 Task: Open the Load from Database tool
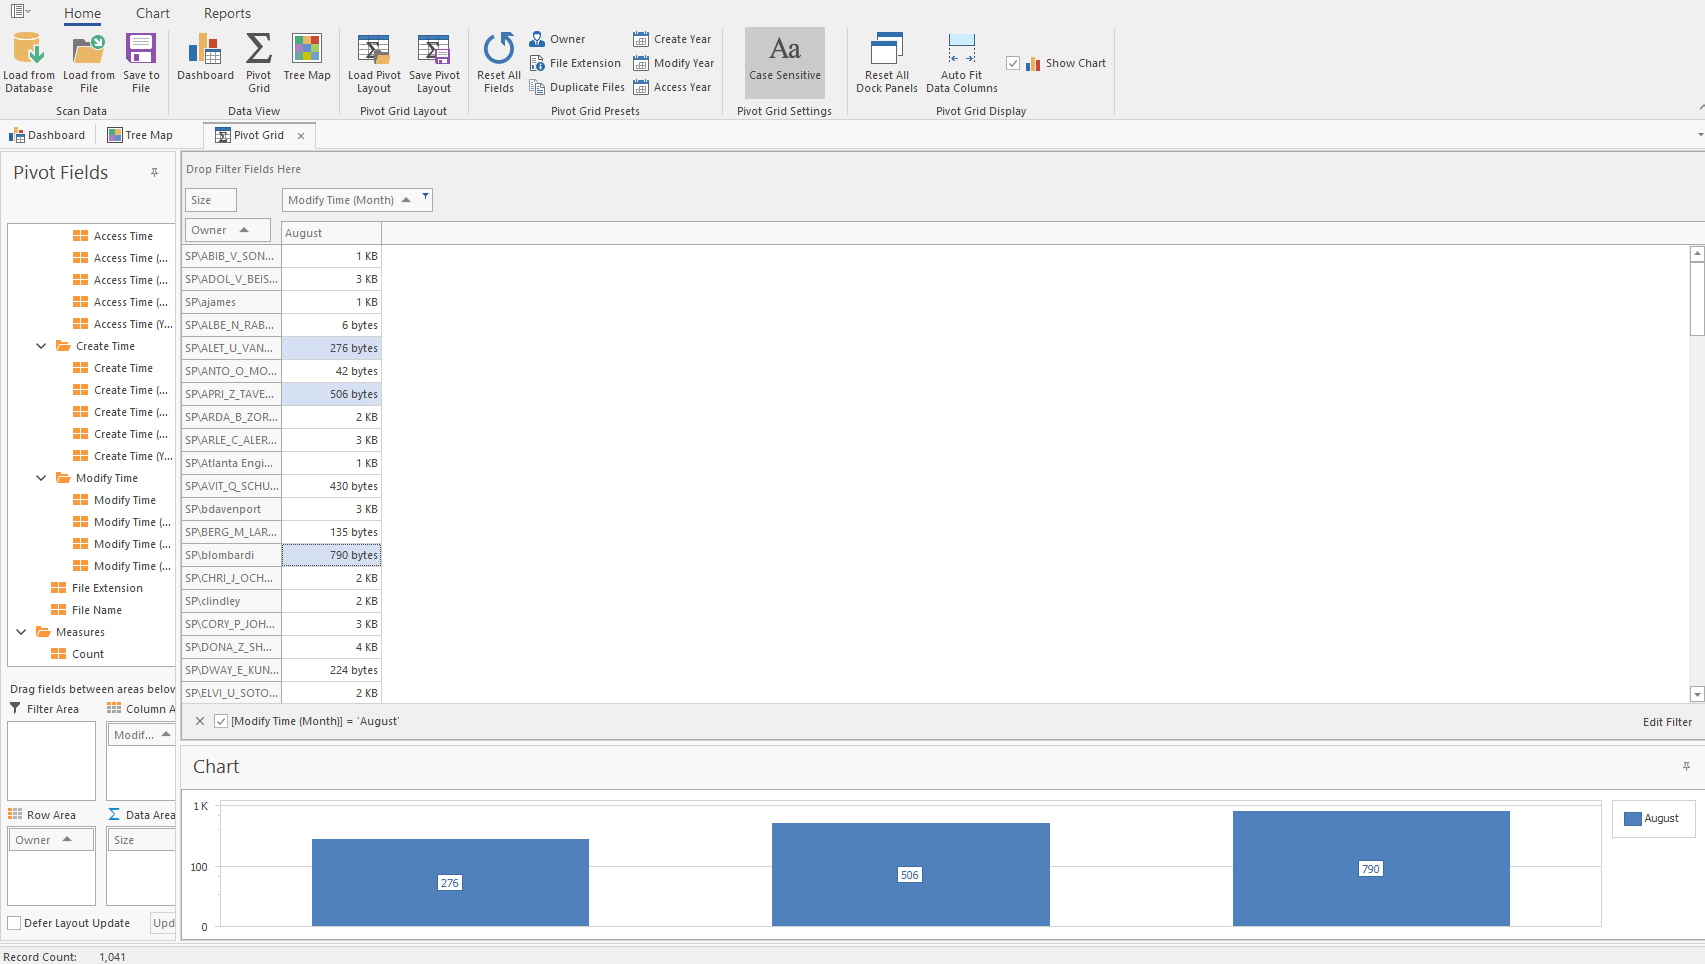(x=28, y=60)
